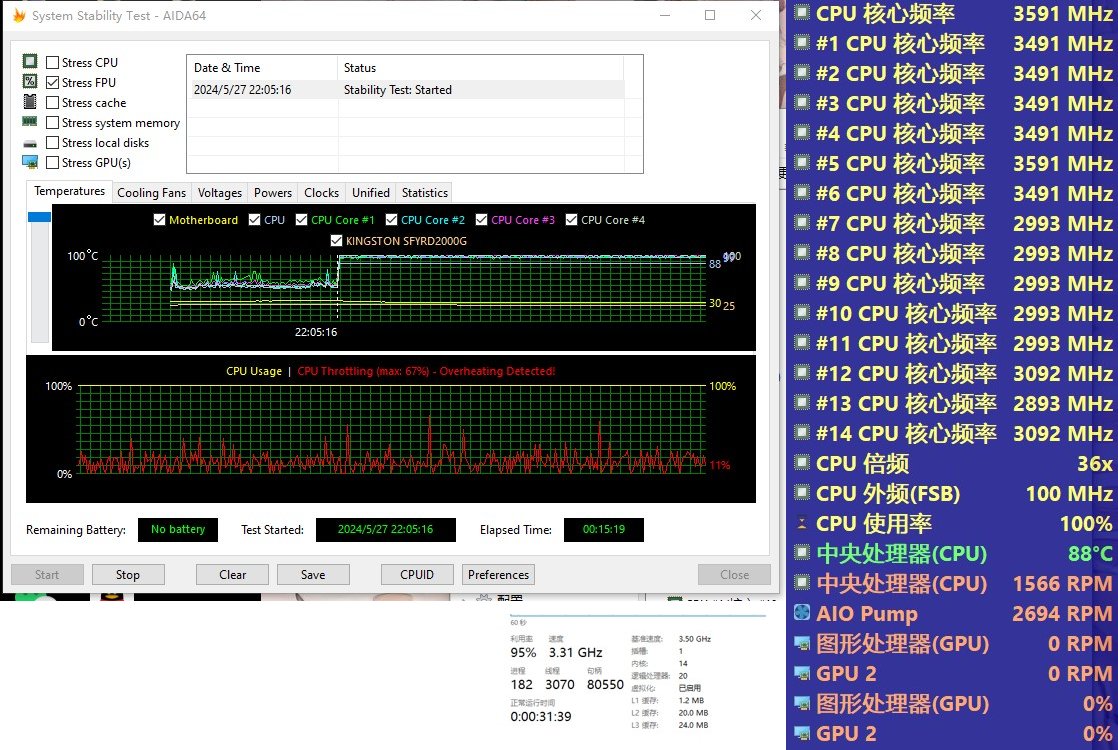Image resolution: width=1118 pixels, height=750 pixels.
Task: Switch to the Temperatures tab
Action: click(x=69, y=191)
